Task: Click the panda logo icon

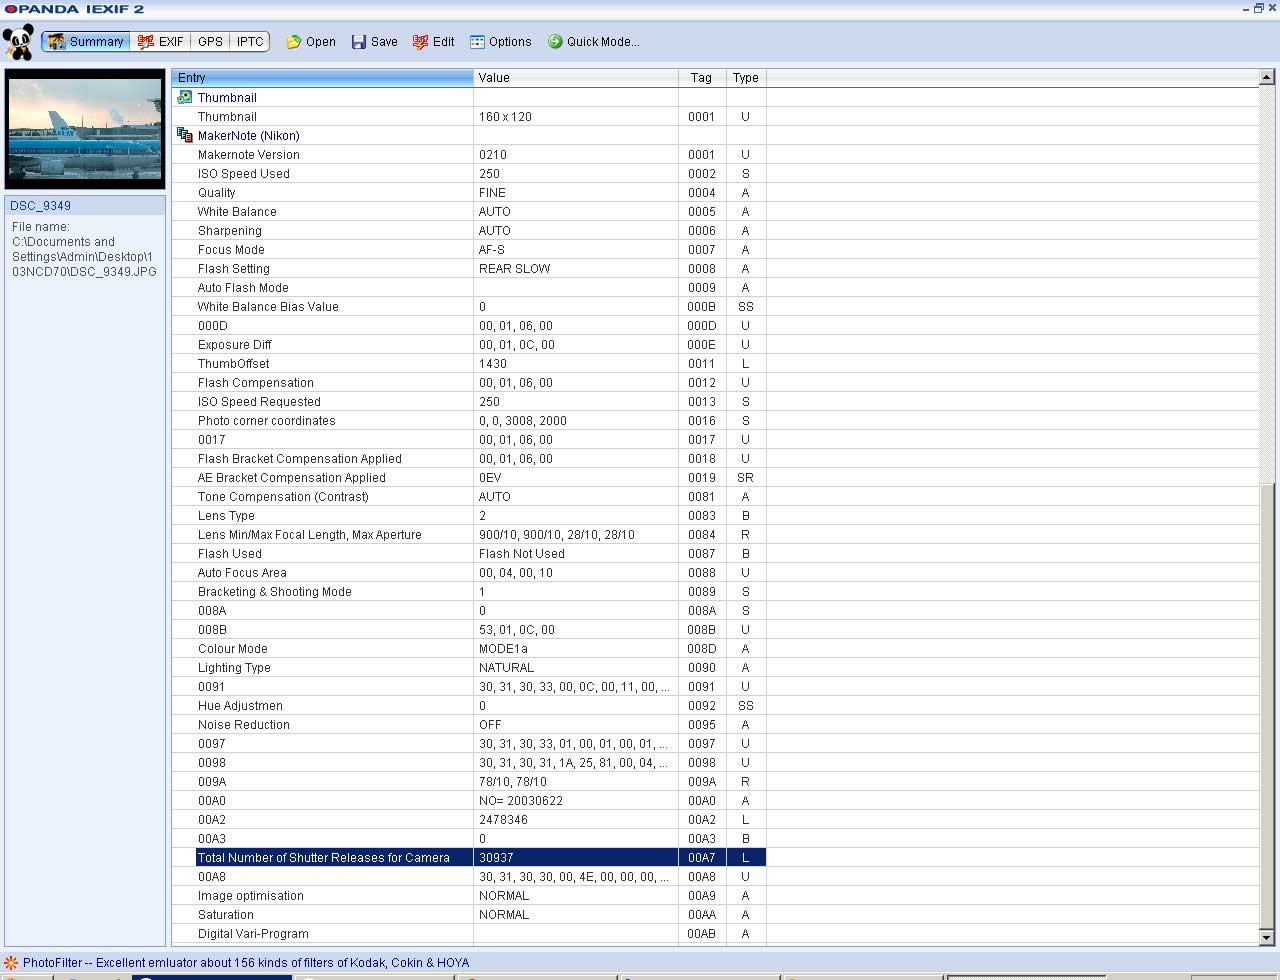Action: point(18,42)
